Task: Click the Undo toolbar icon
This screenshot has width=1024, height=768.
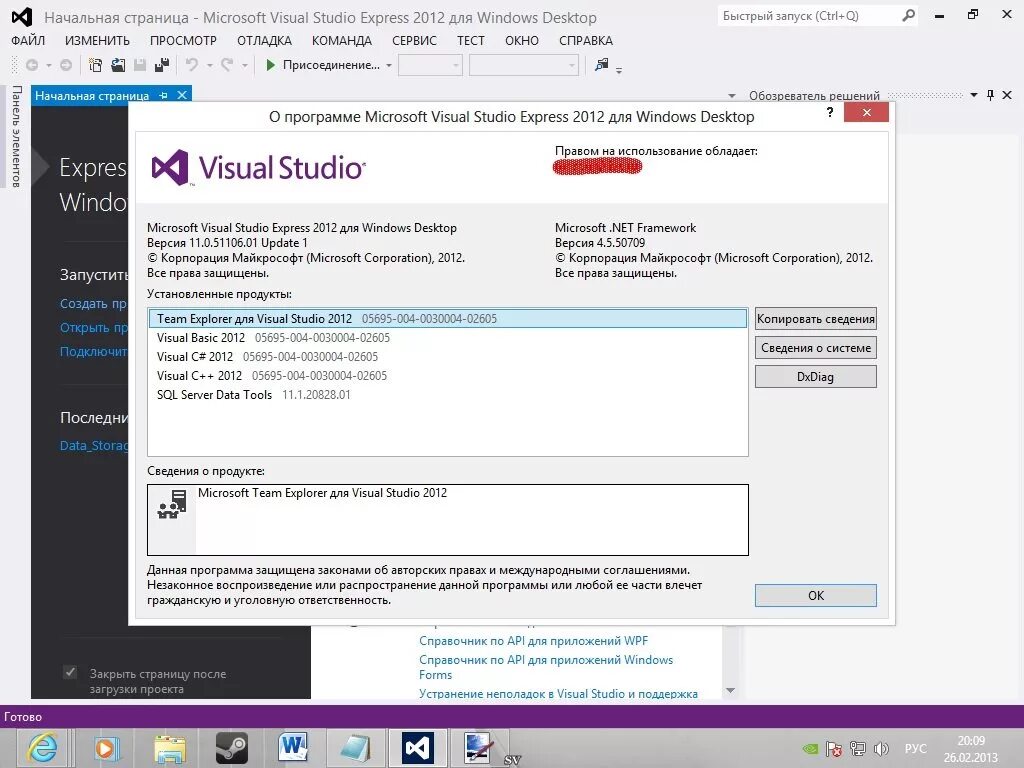Action: [x=192, y=65]
